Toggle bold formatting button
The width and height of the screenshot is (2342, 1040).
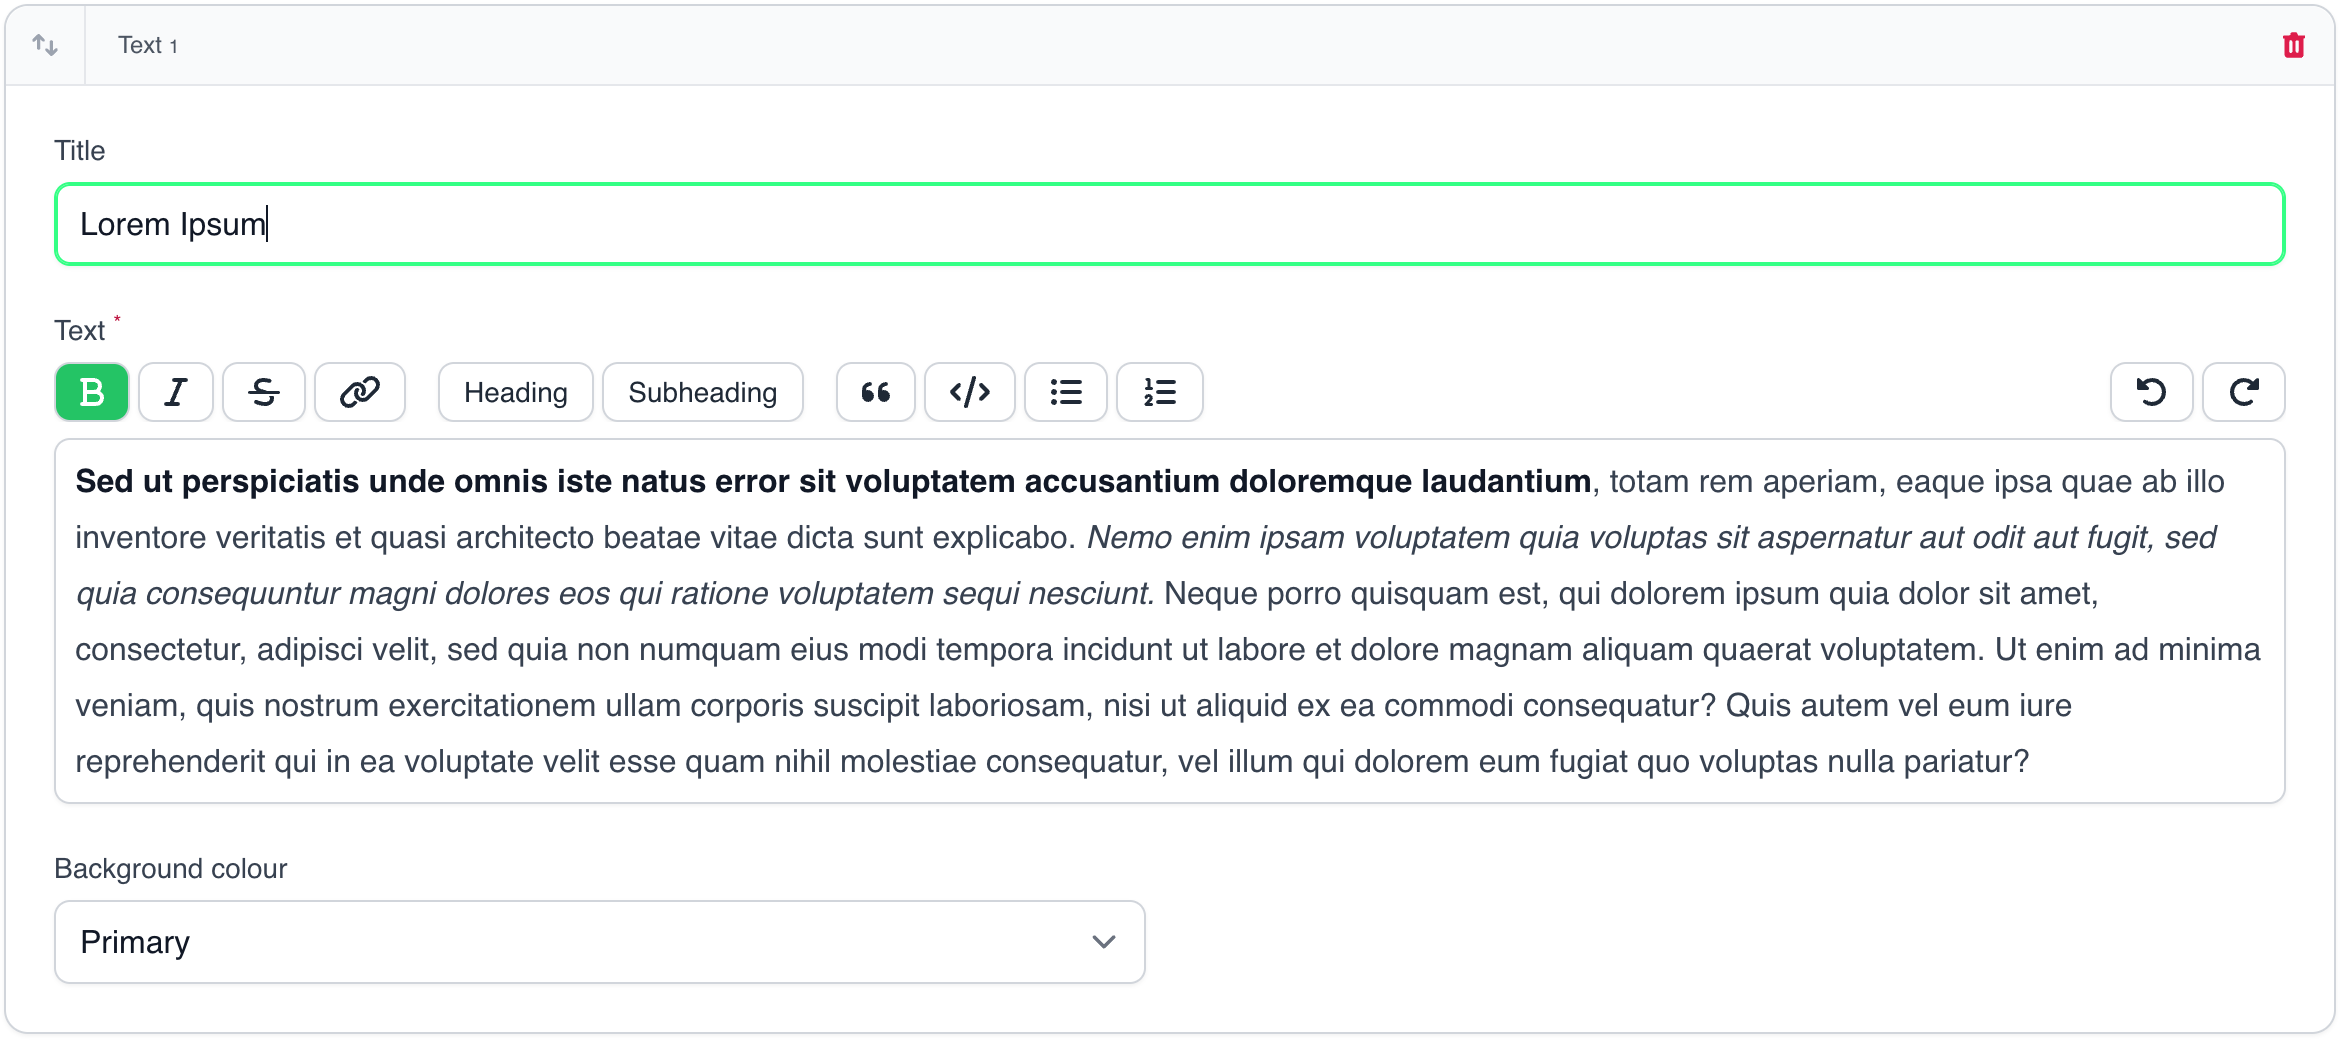pyautogui.click(x=92, y=392)
